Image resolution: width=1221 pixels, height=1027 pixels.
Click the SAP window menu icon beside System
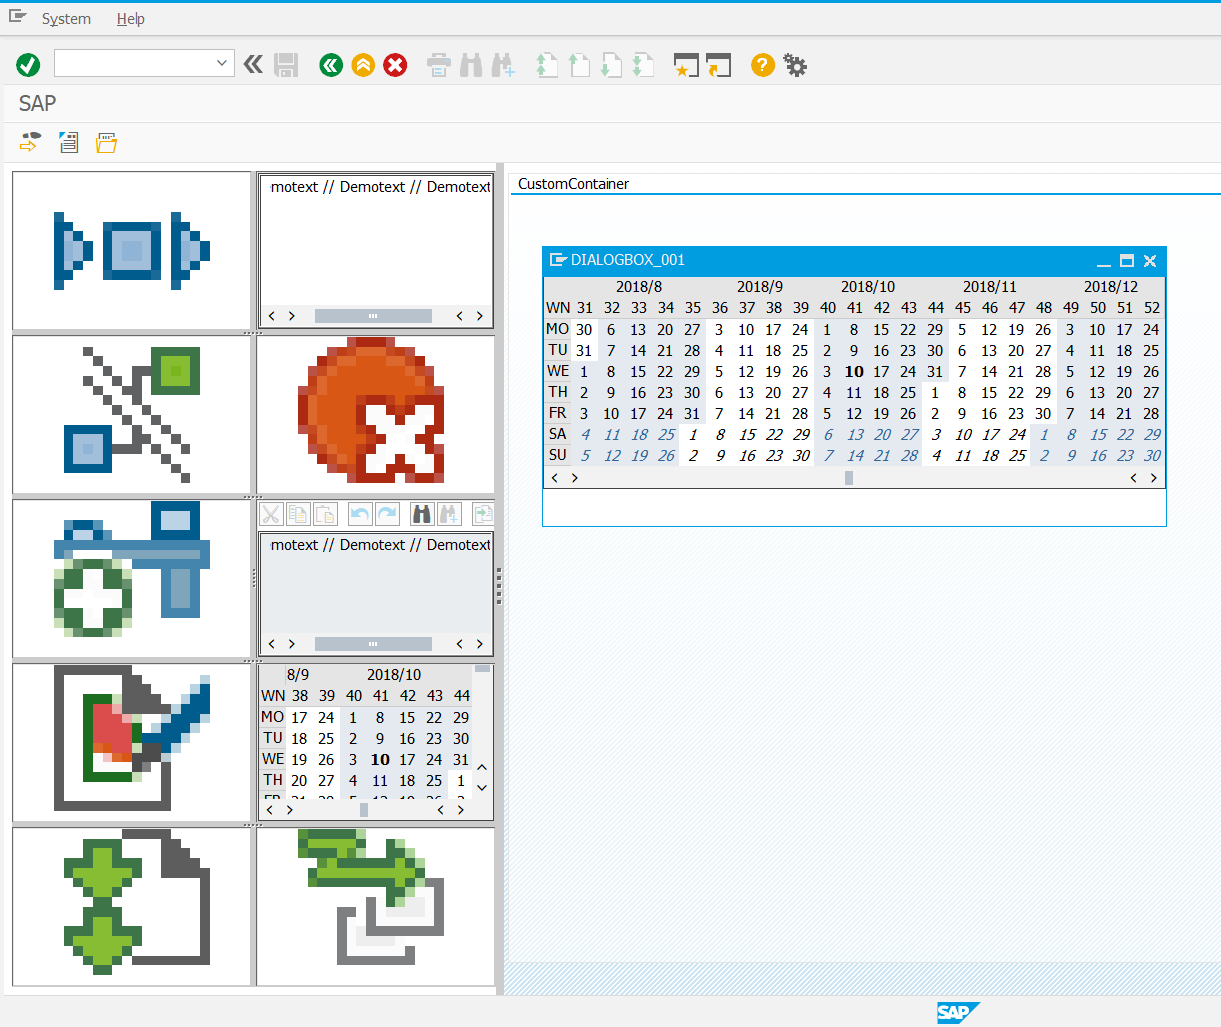click(17, 17)
